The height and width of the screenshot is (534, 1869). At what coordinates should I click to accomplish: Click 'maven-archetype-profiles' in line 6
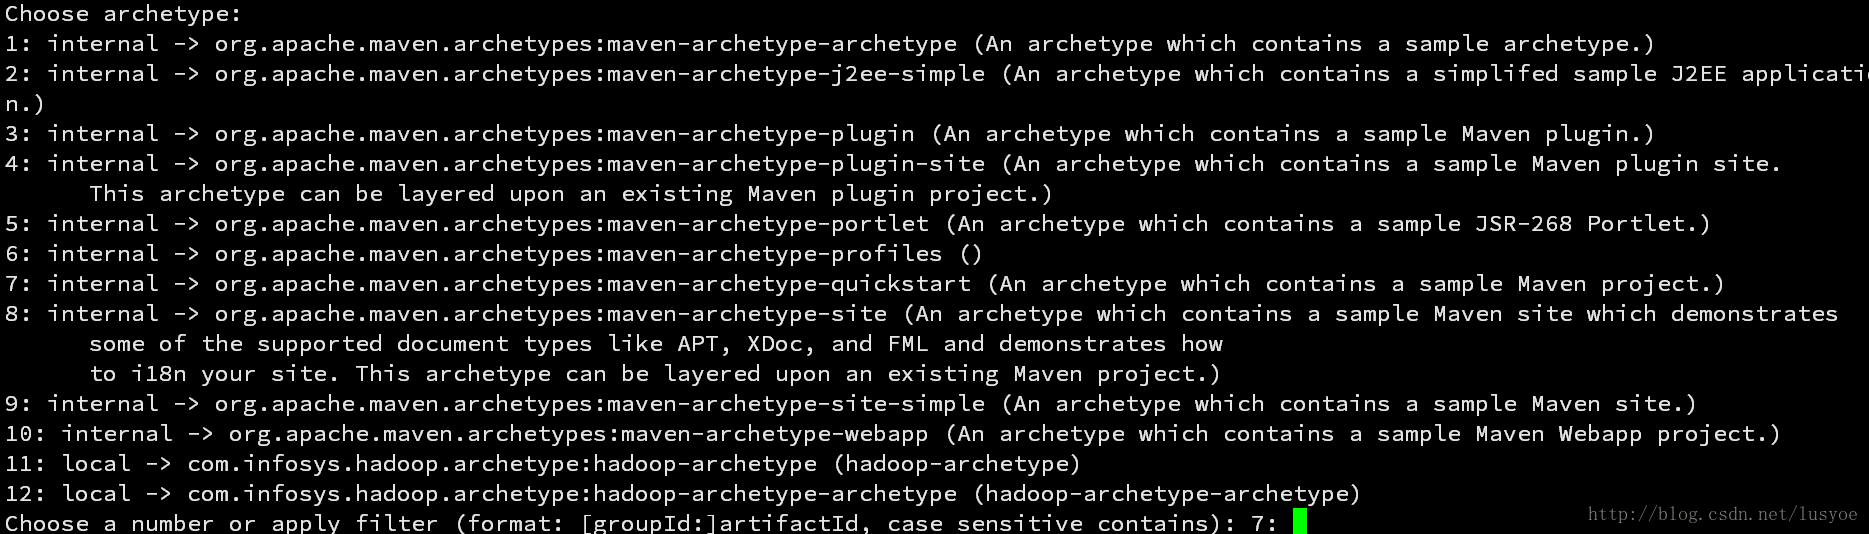[x=775, y=254]
